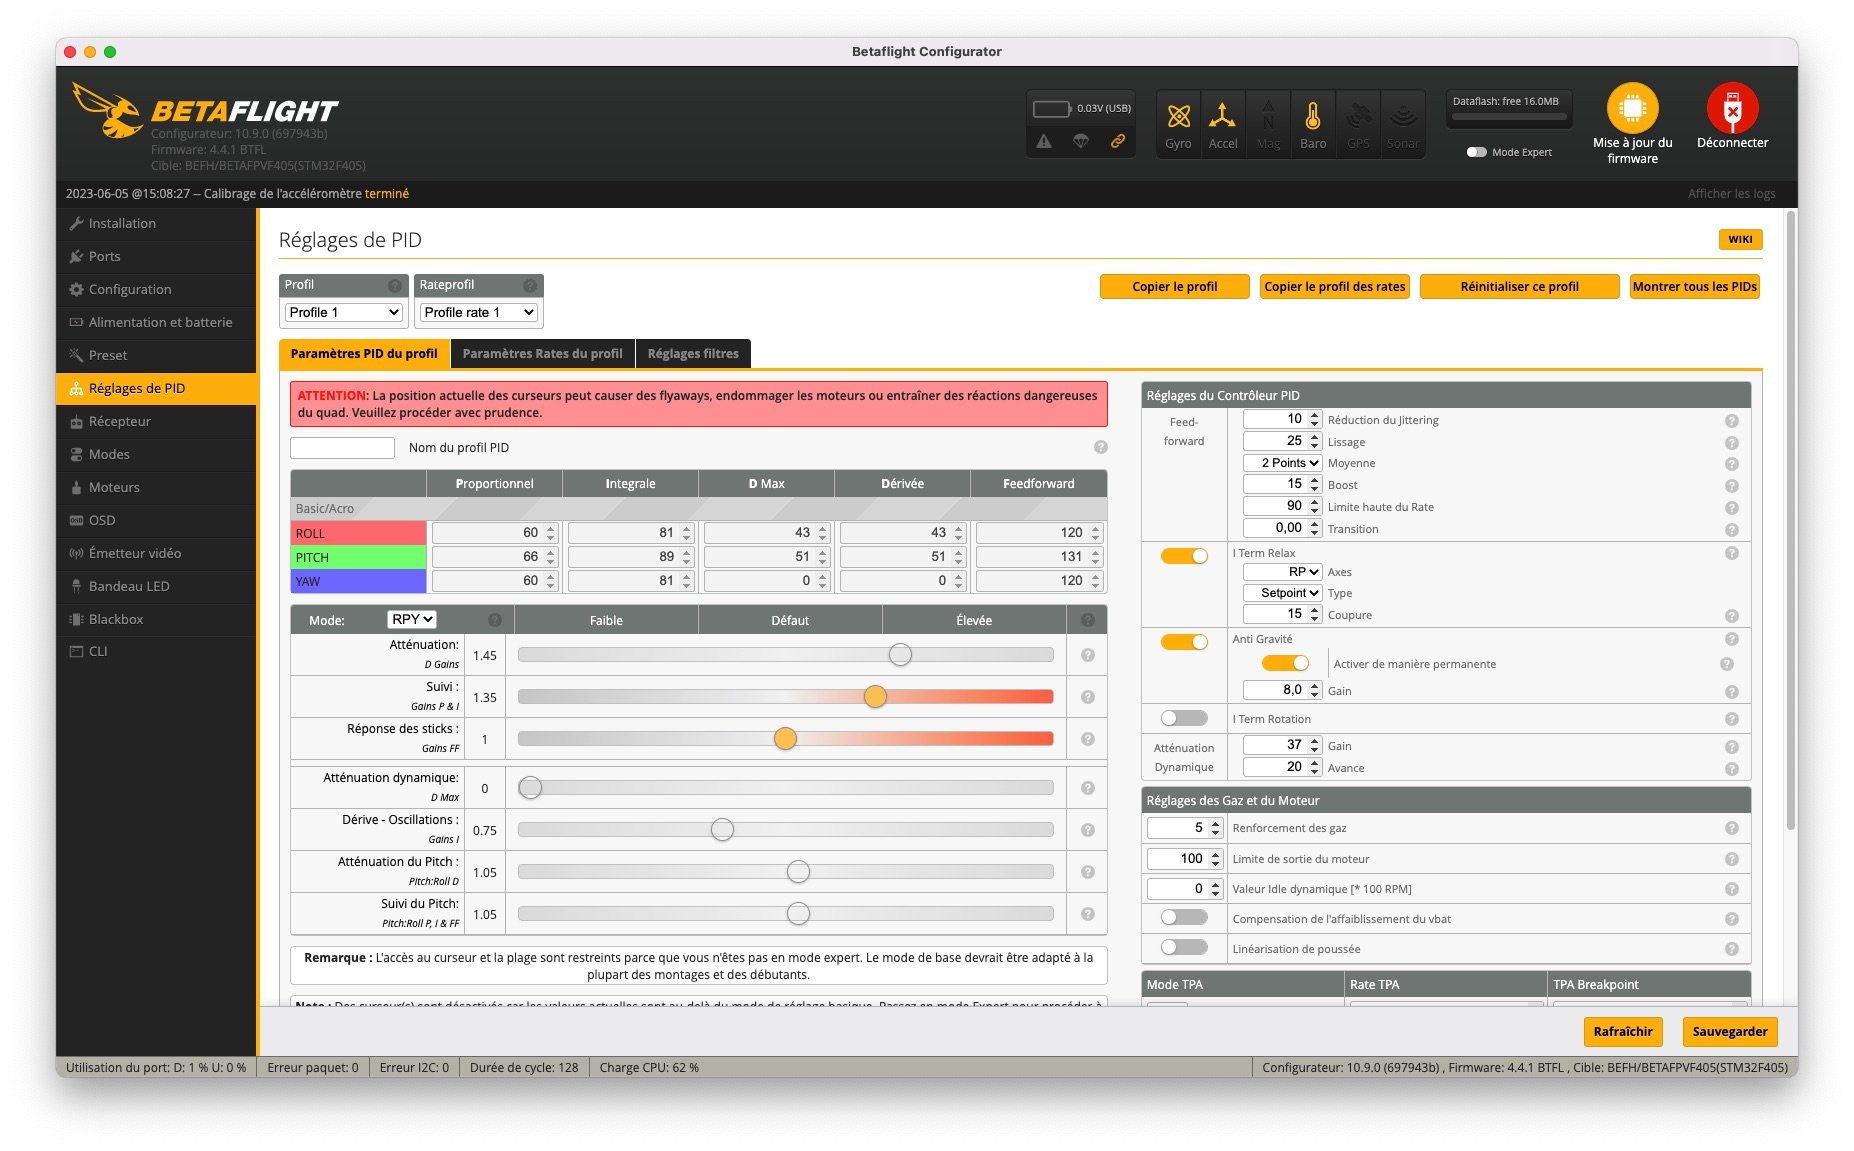
Task: Click Réinitialiser ce profil button
Action: click(1519, 286)
